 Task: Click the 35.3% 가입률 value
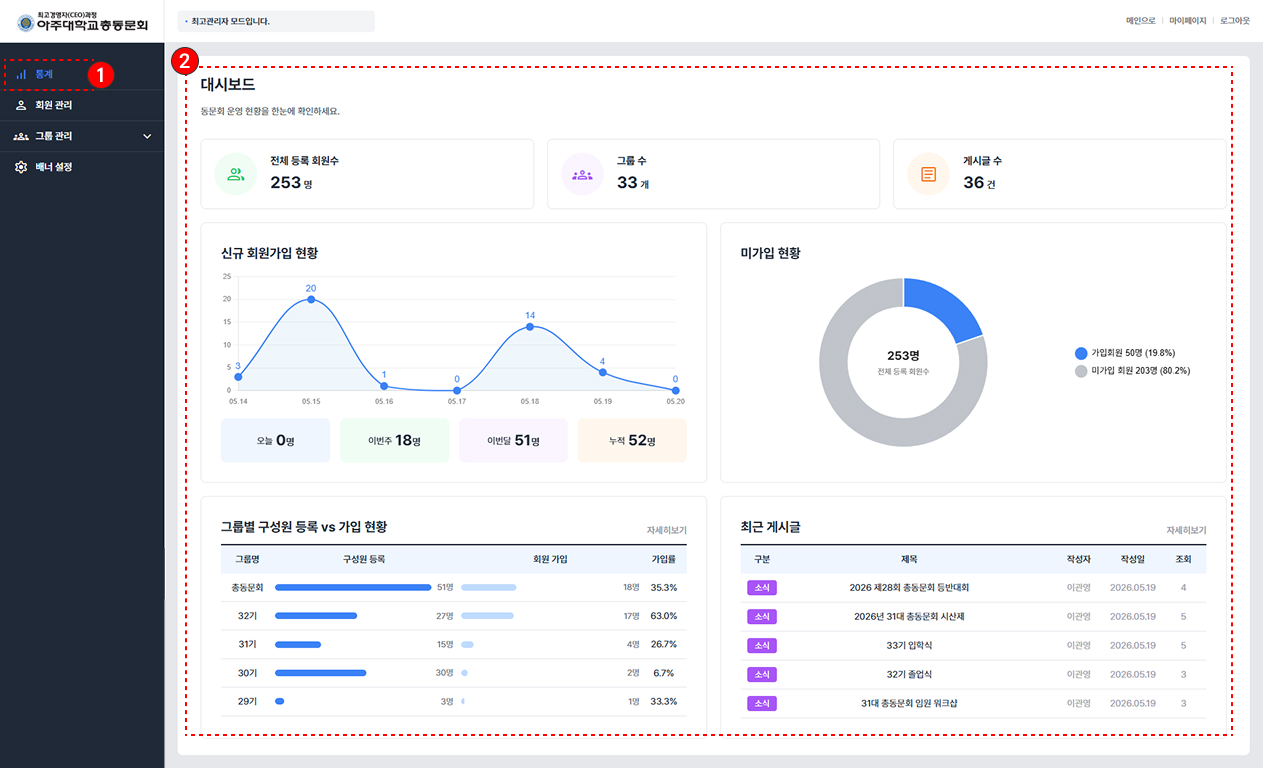point(664,588)
